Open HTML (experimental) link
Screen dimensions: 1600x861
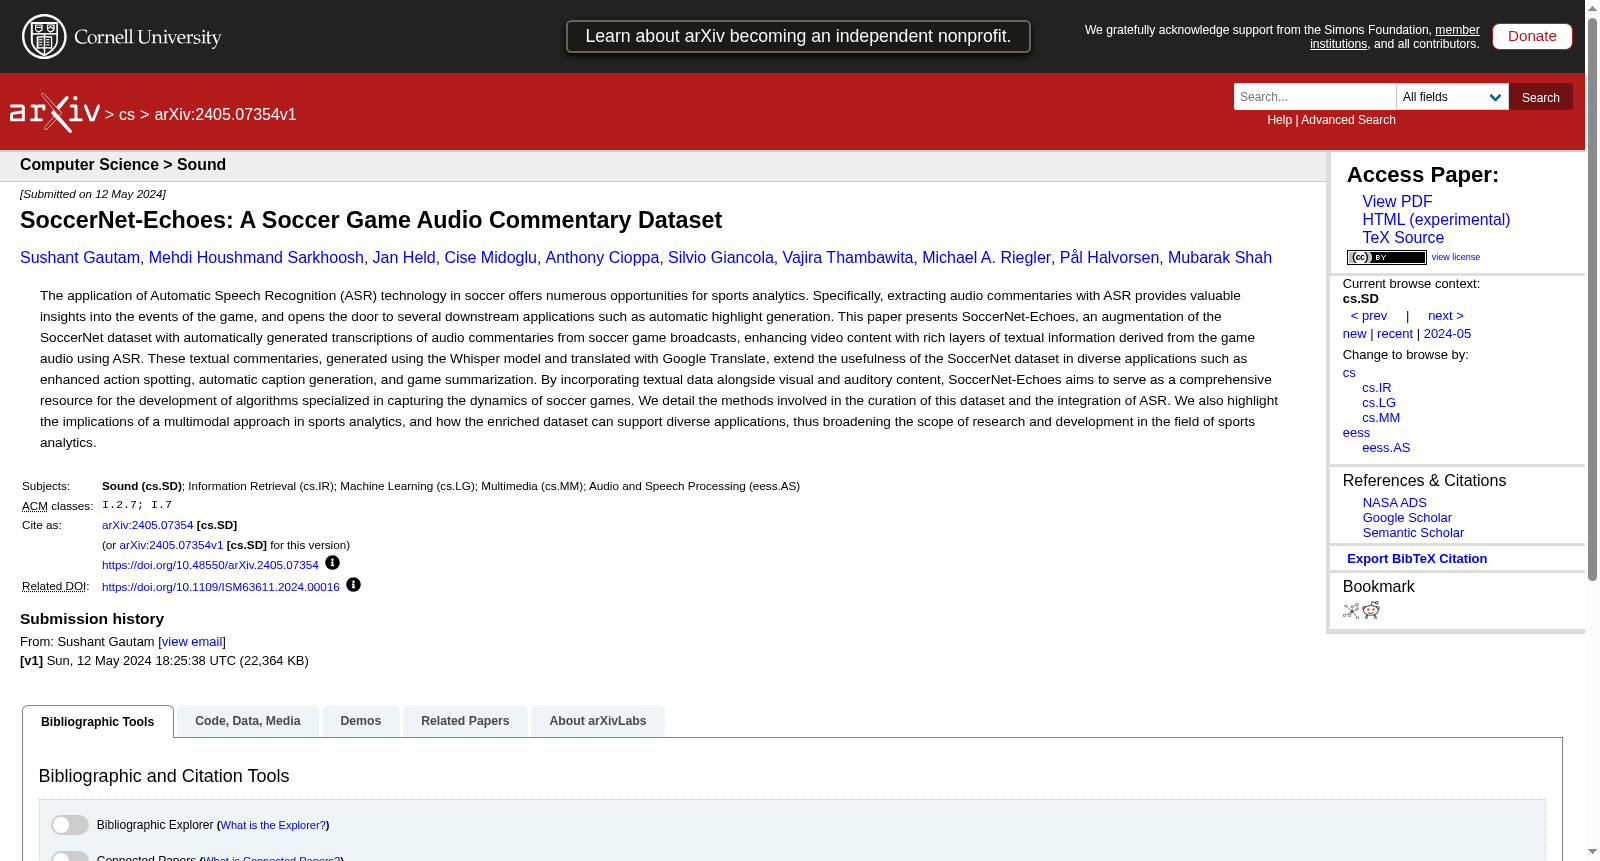(1436, 220)
